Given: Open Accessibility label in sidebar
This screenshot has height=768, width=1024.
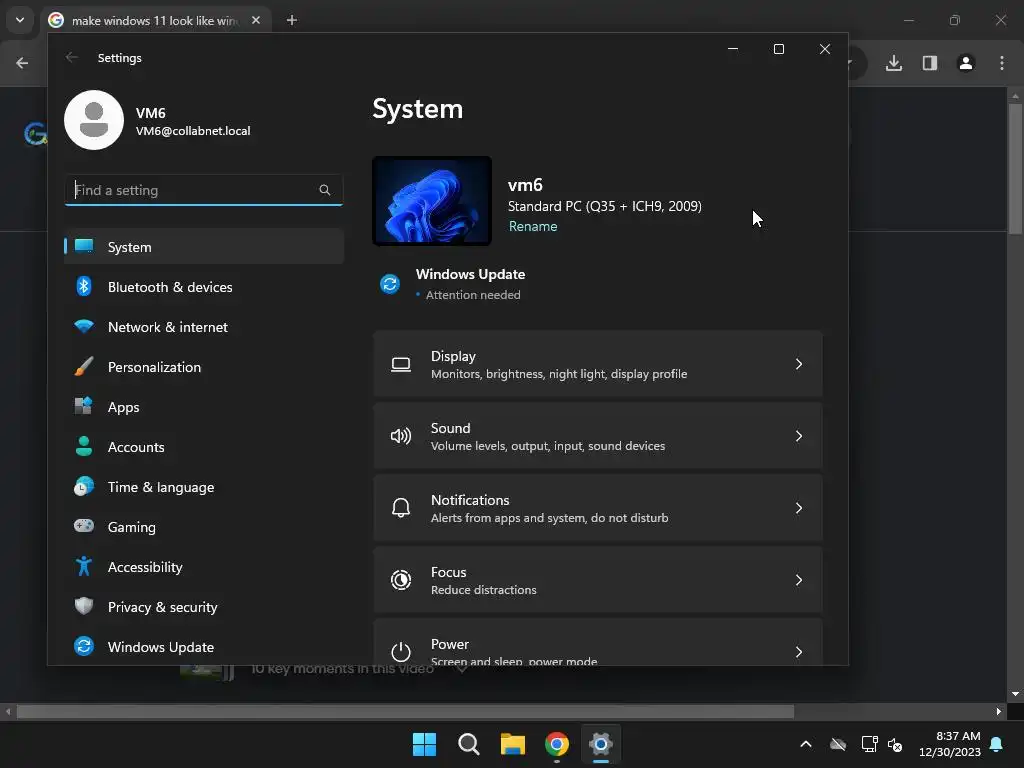Looking at the screenshot, I should (145, 567).
